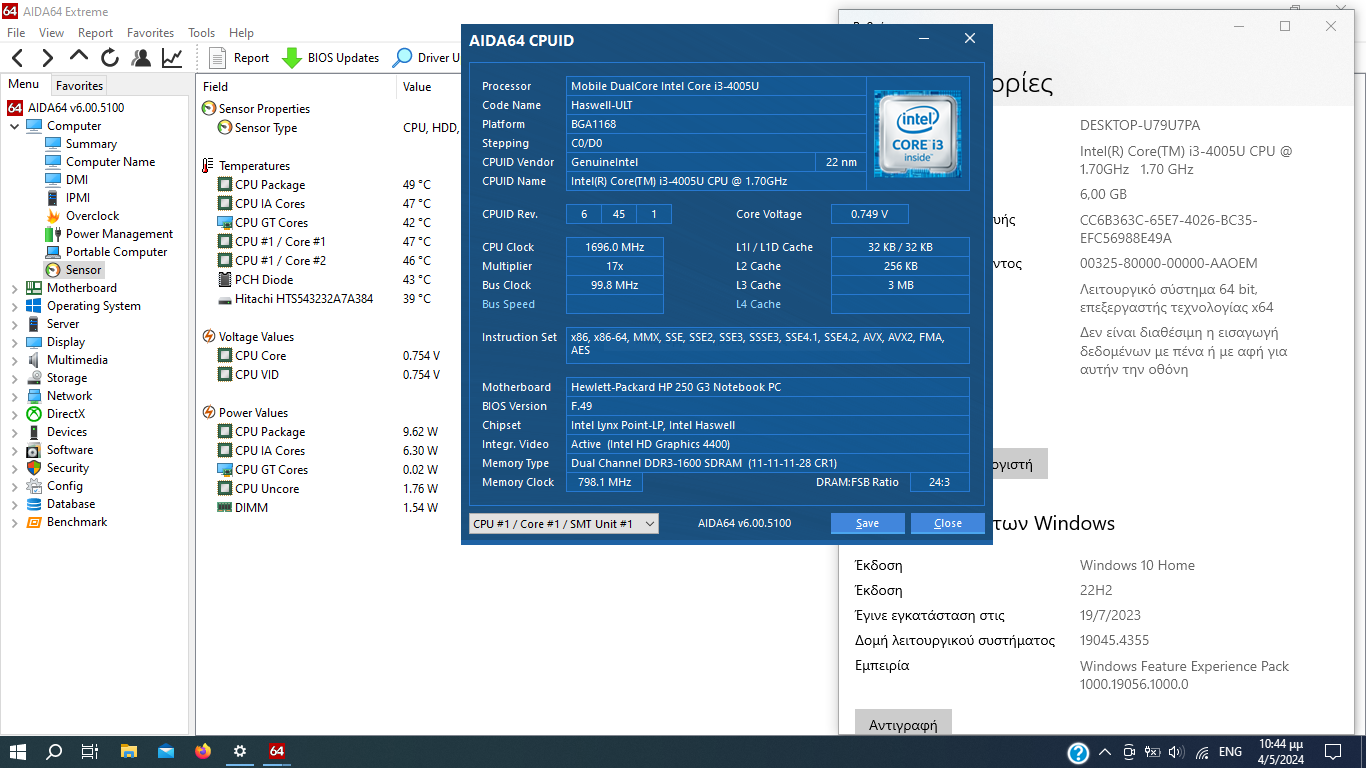This screenshot has height=768, width=1366.
Task: Open taskbar search magnifier
Action: coord(54,751)
